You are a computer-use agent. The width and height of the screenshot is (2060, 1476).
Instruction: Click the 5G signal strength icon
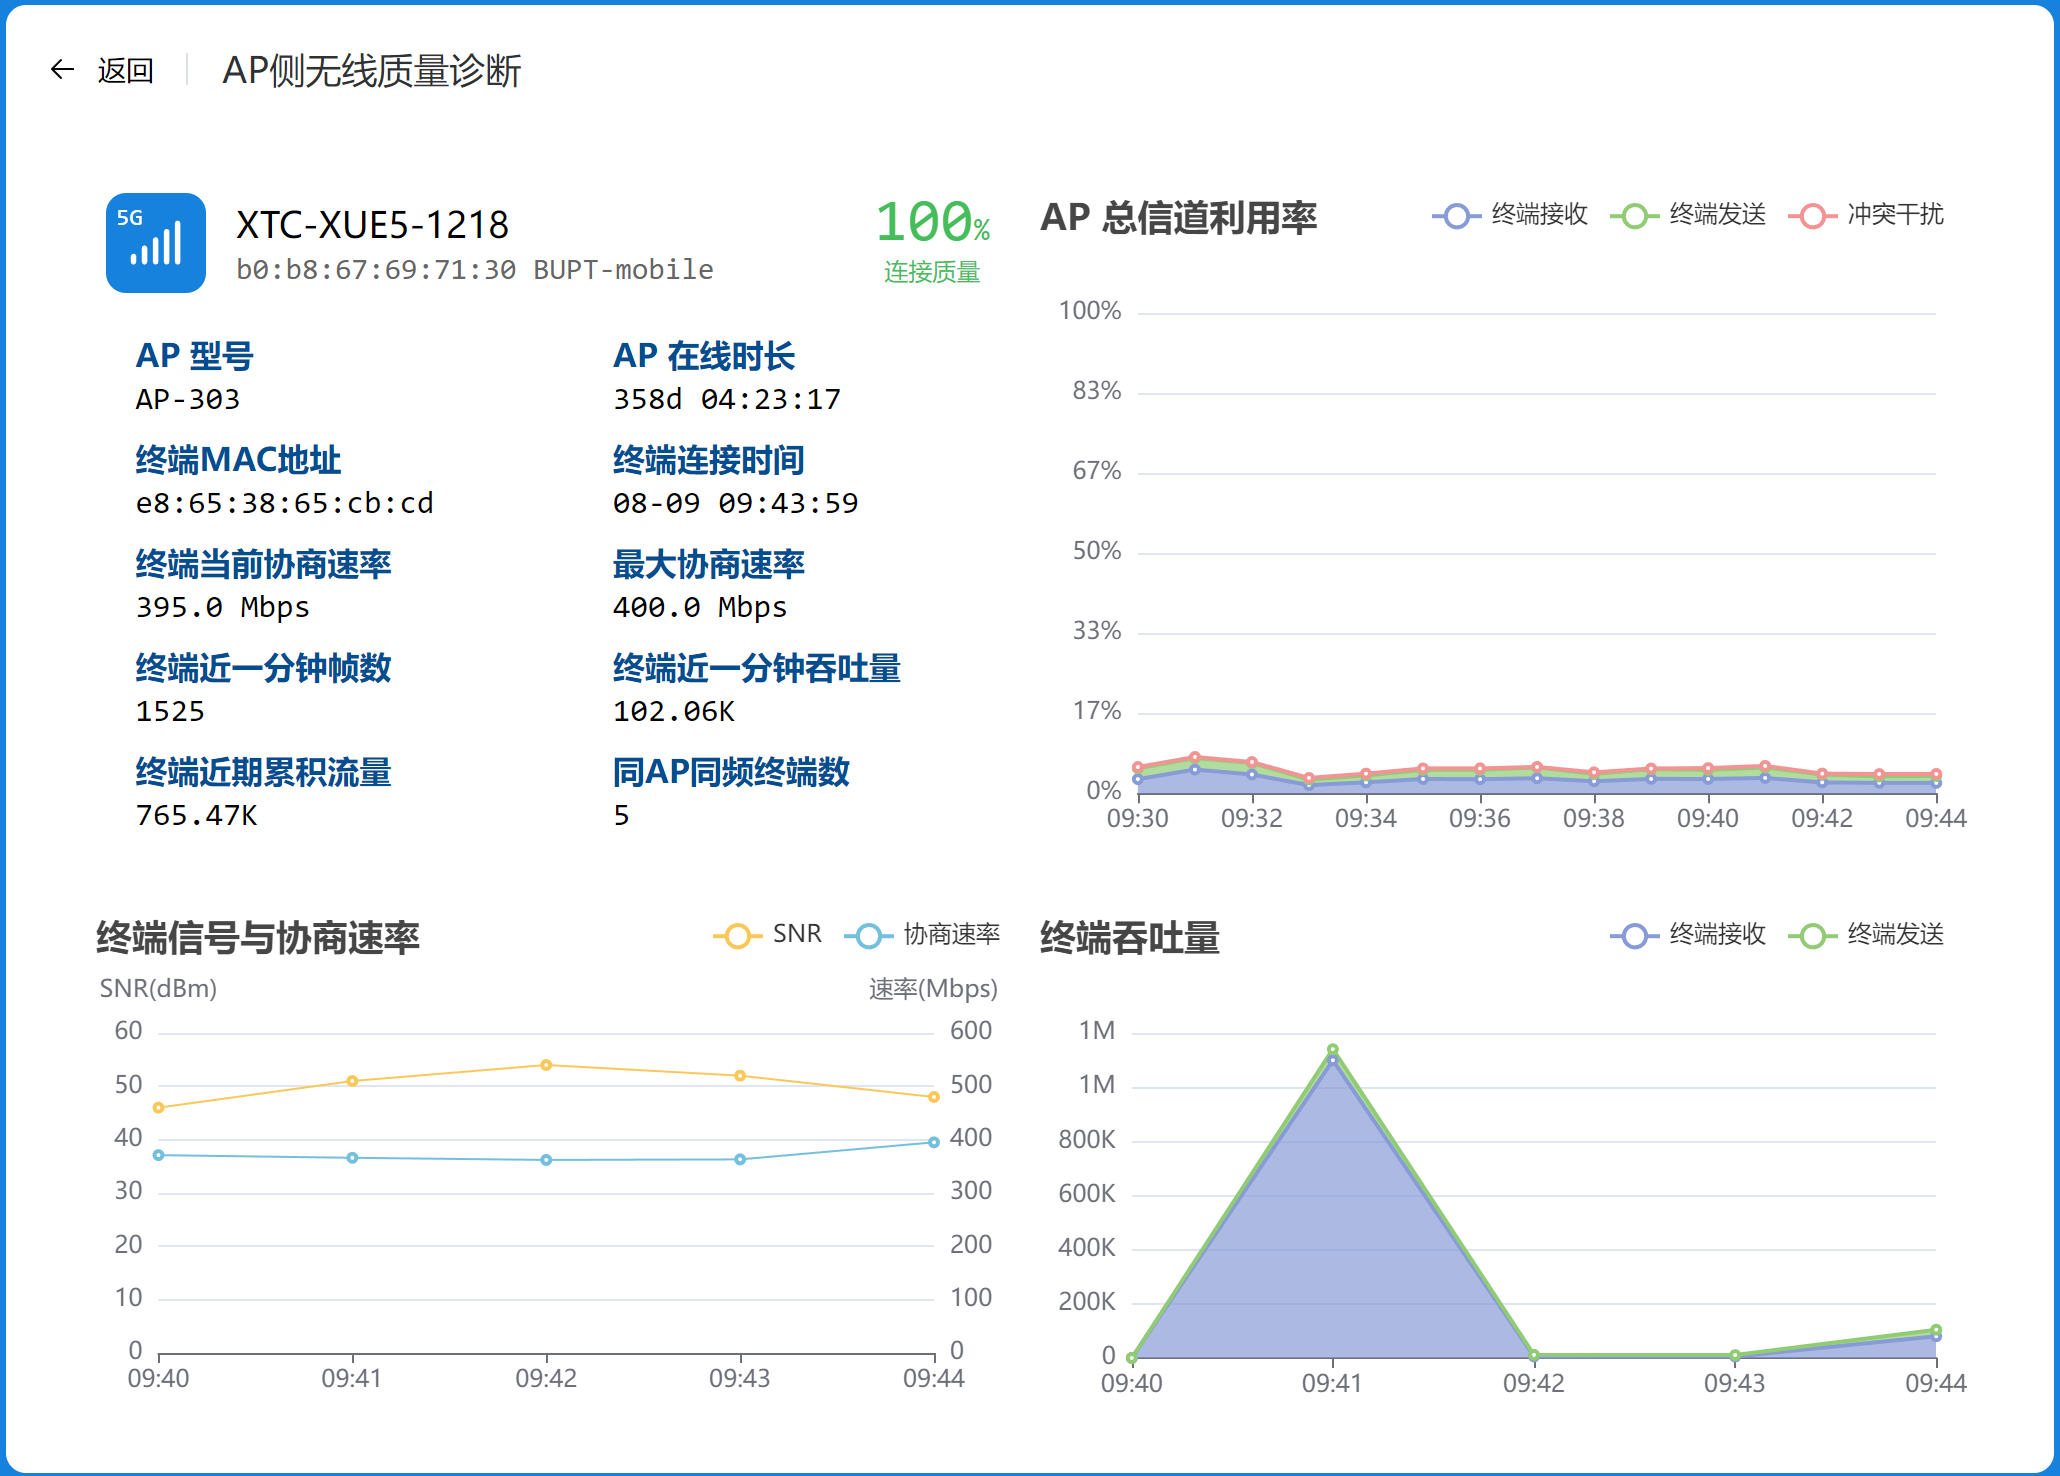tap(156, 243)
